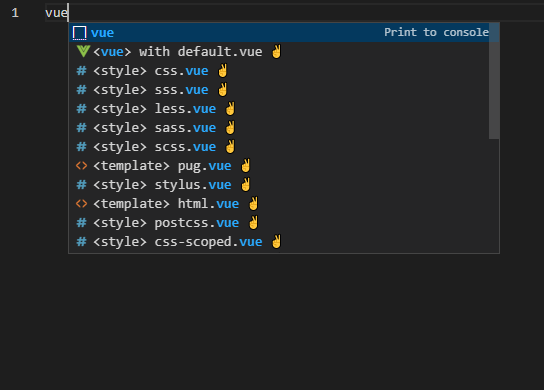Click the hash icon of less.vue row
Screen dimensions: 544x390
(82, 109)
